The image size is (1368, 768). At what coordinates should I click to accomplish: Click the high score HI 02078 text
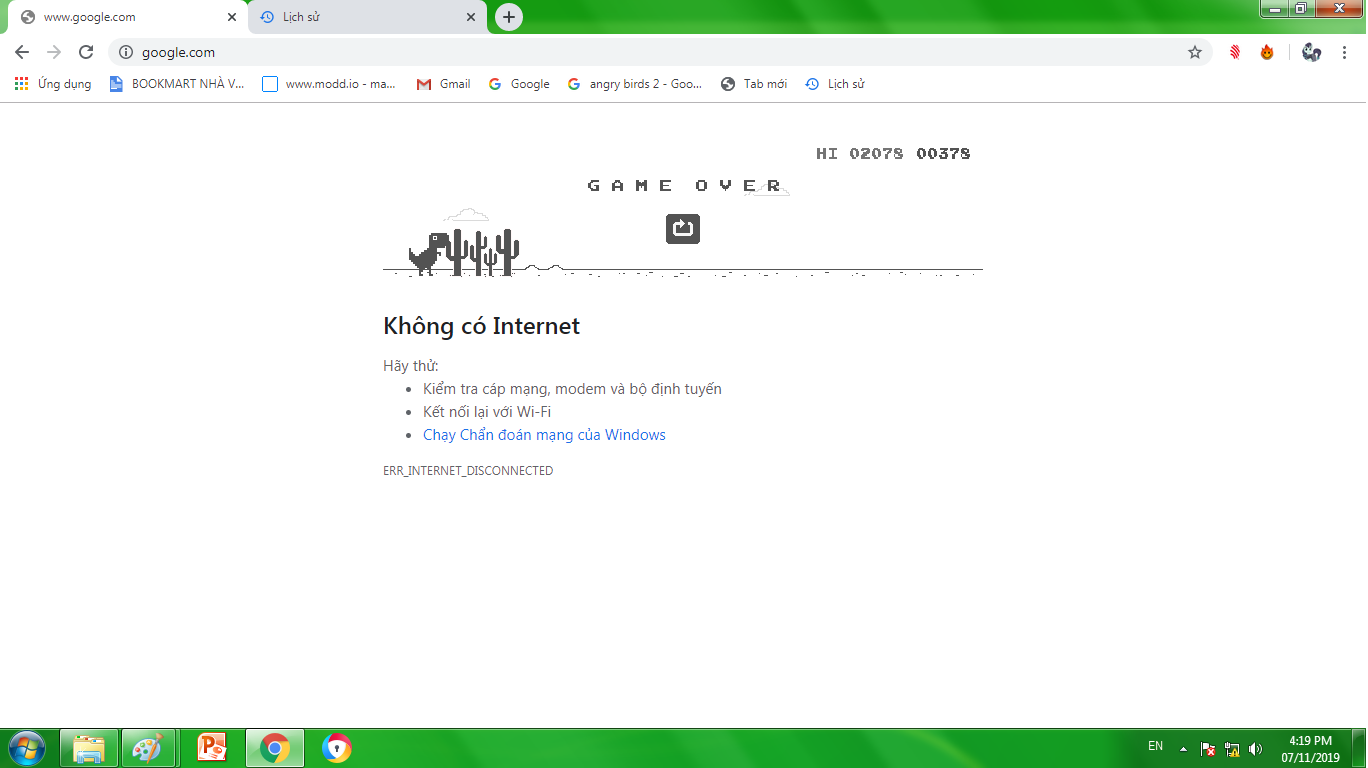pyautogui.click(x=859, y=153)
